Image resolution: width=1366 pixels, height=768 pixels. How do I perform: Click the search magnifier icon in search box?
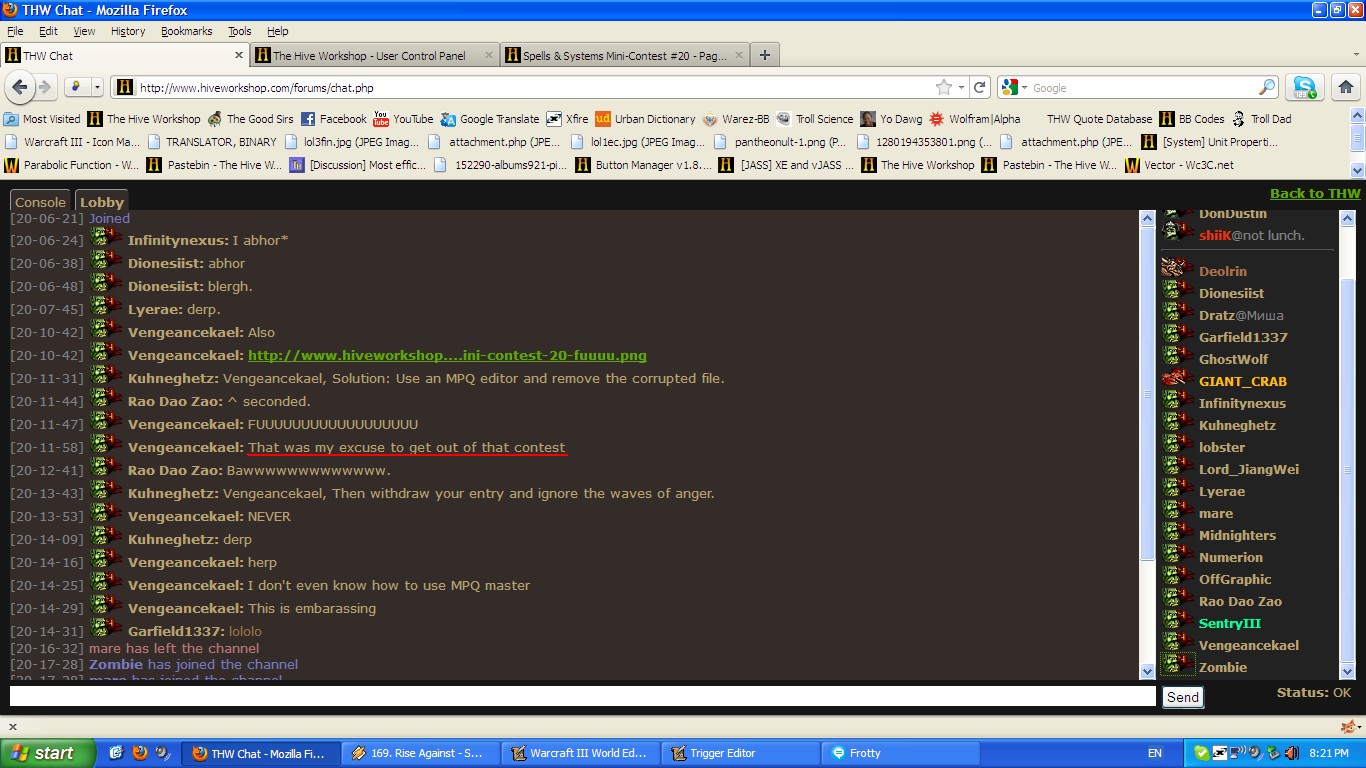pyautogui.click(x=1267, y=87)
